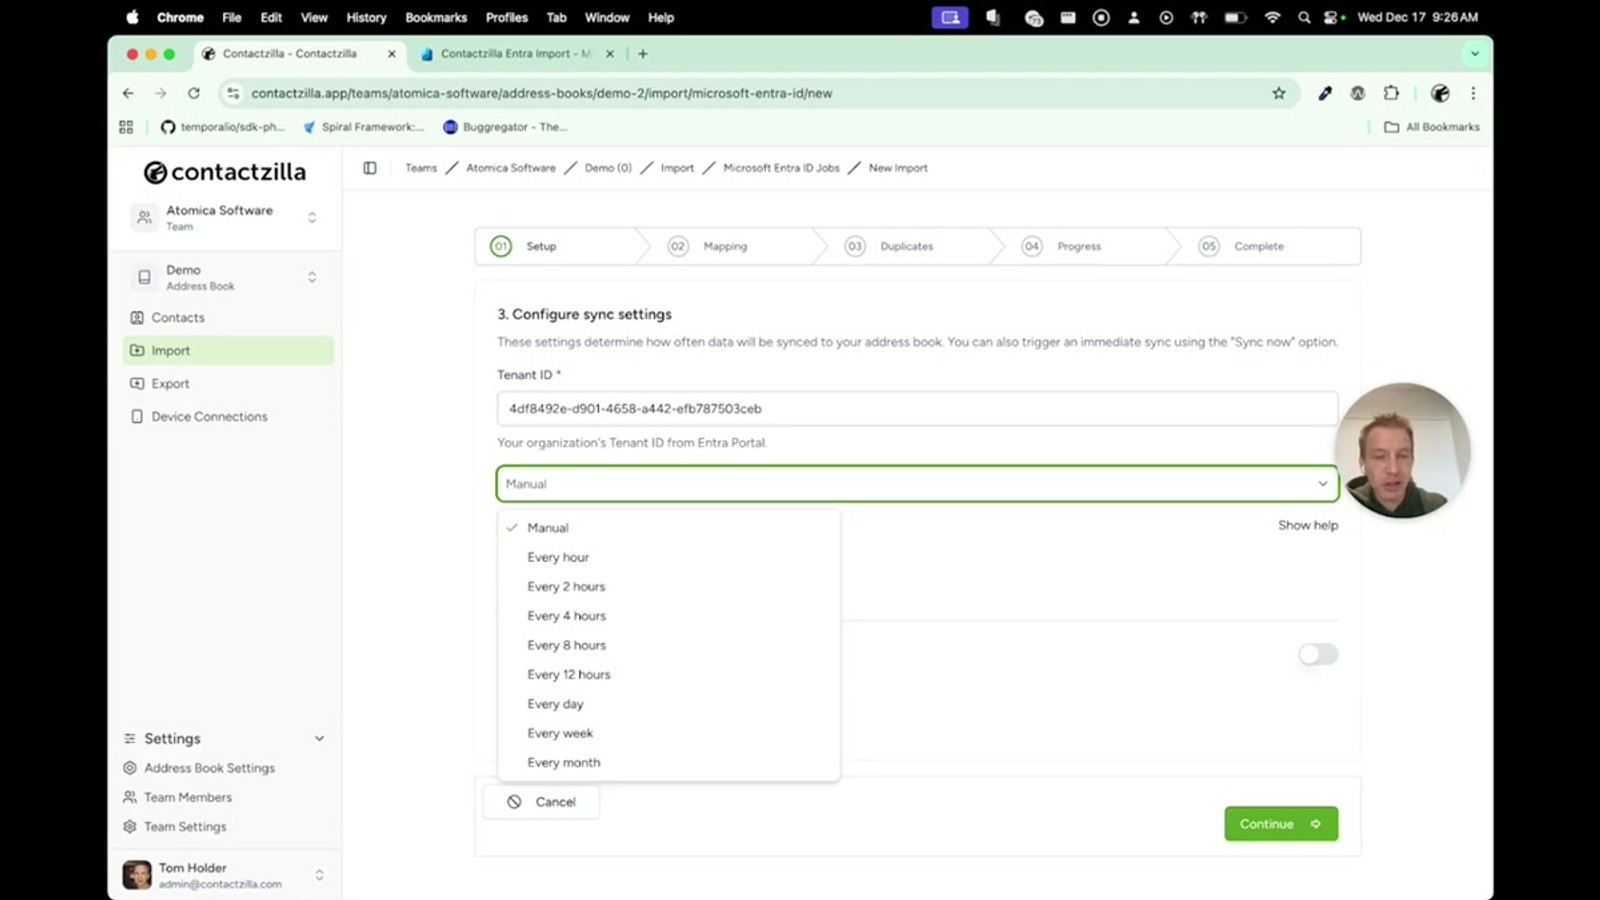Reload the page in Chrome
This screenshot has height=900, width=1600.
tap(194, 93)
